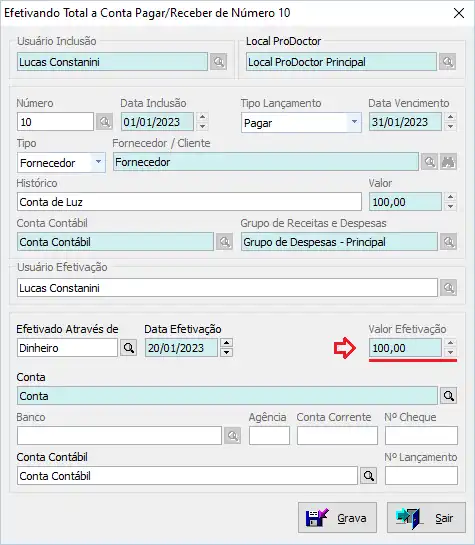Increase Data Efetivação with up arrow
Viewport: 475px width, 545px height.
(x=226, y=343)
